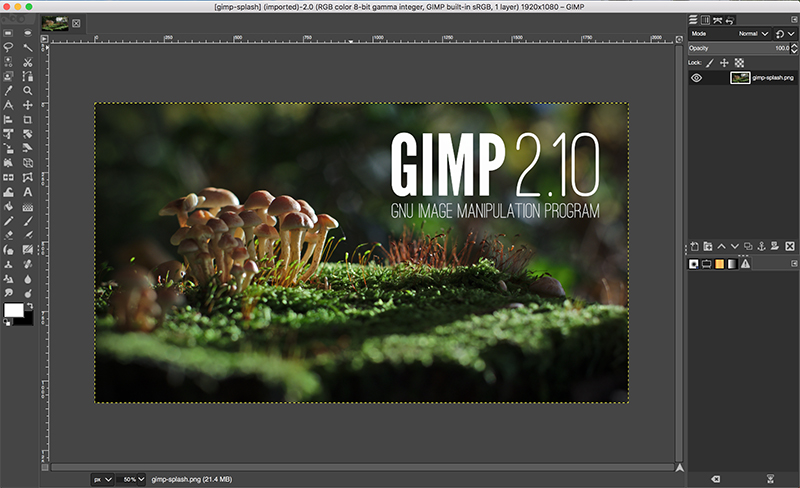The width and height of the screenshot is (800, 488).
Task: Select the Select by Color tool
Action: 8,62
